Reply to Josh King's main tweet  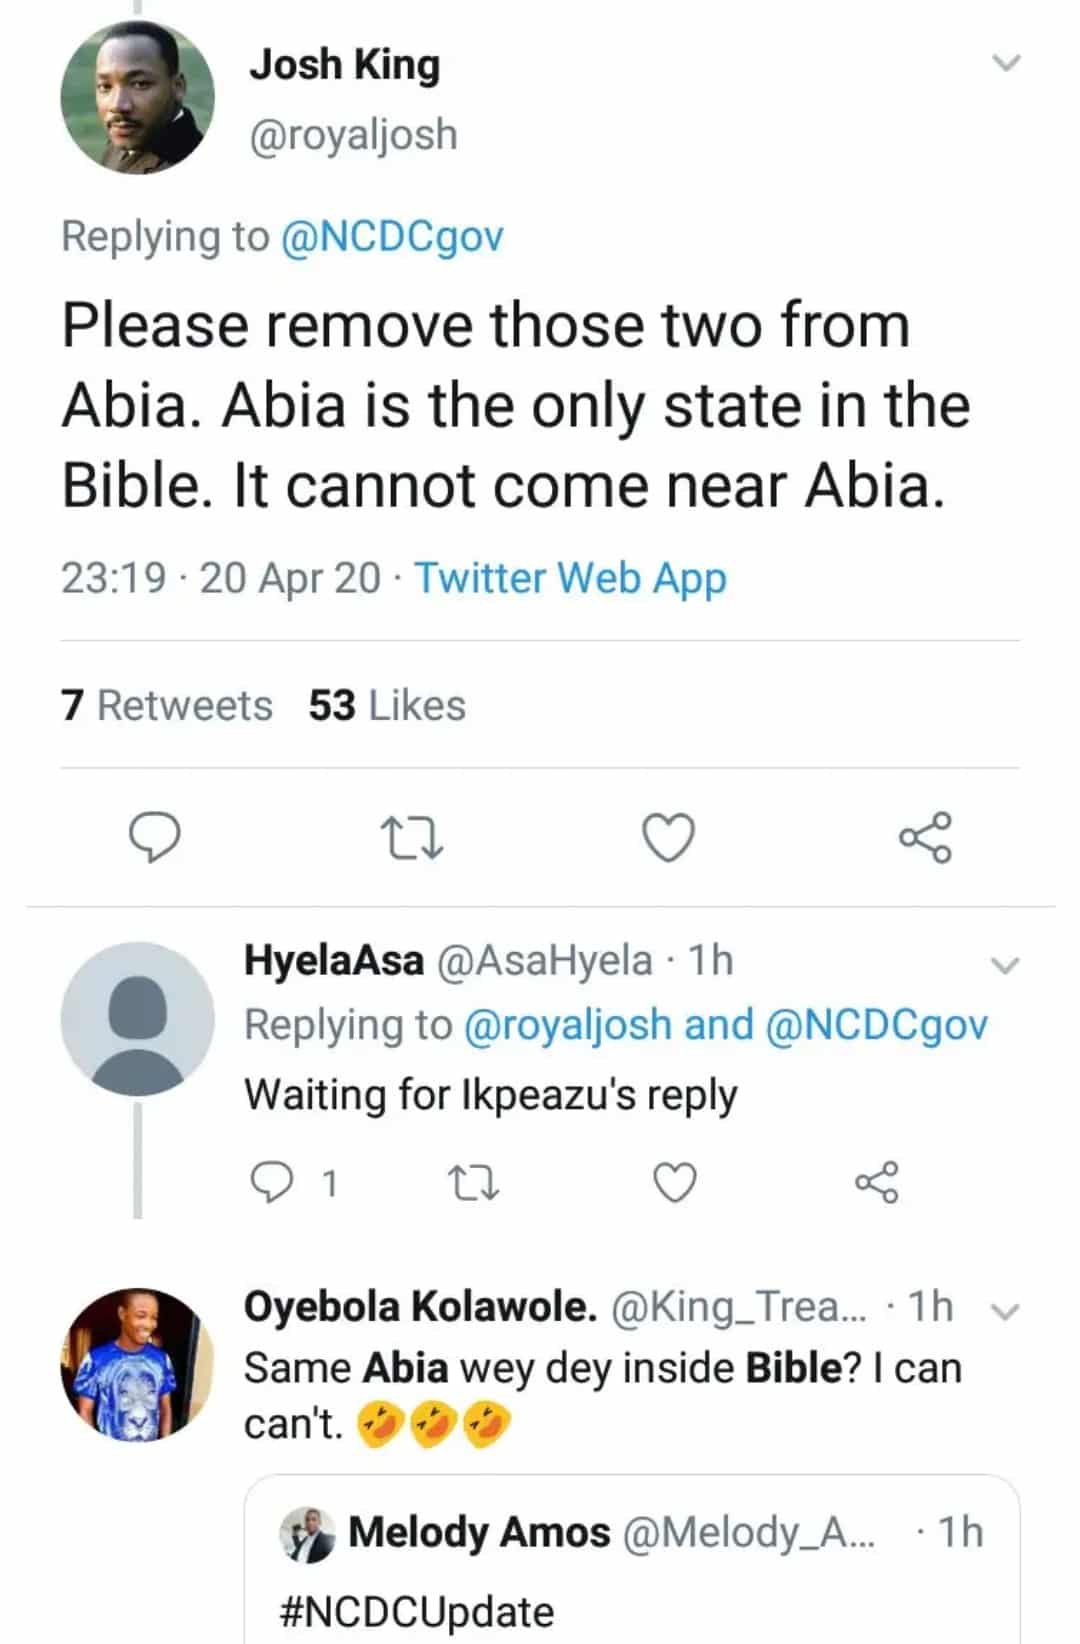[157, 838]
